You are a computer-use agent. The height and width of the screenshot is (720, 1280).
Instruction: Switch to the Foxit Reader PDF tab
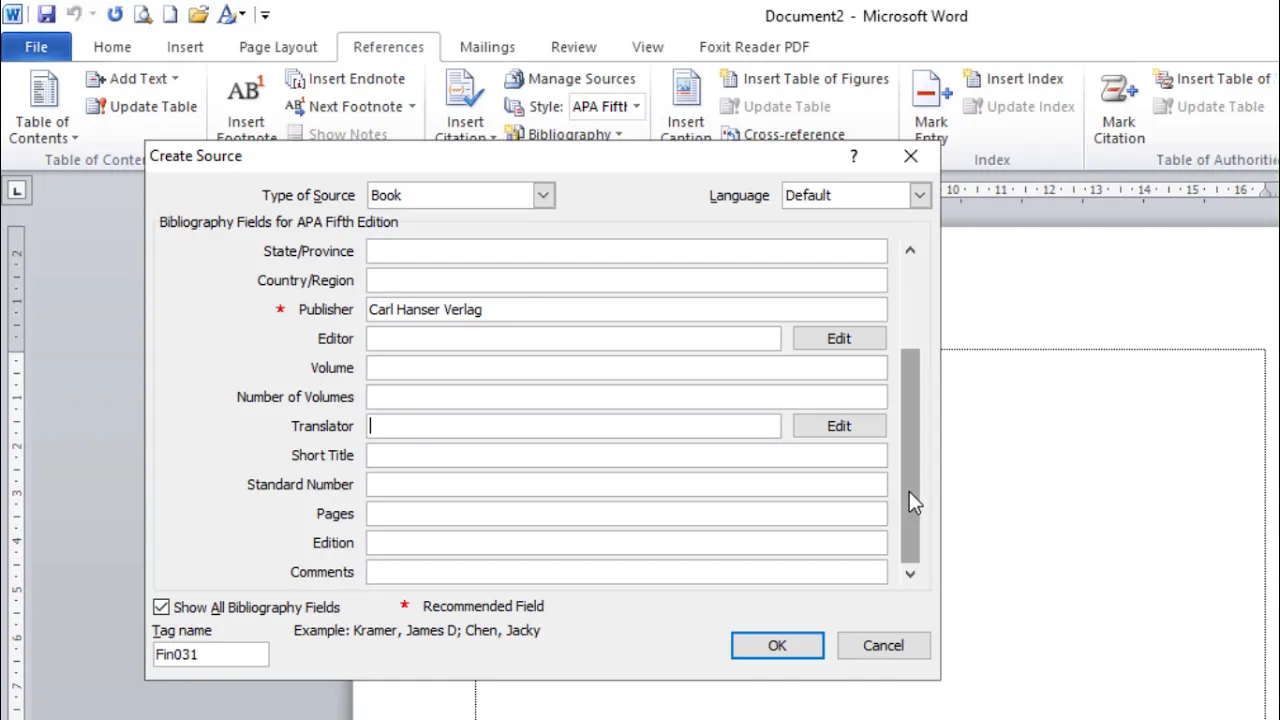tap(754, 47)
